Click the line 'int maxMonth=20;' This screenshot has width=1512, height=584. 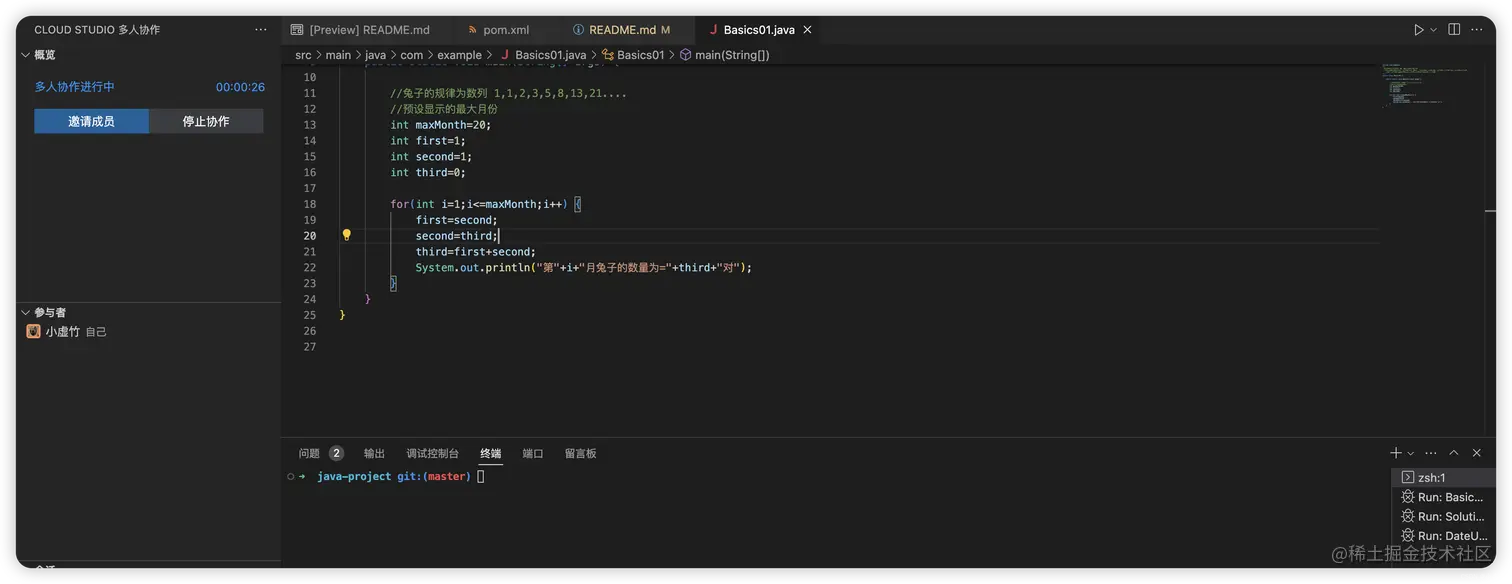[441, 125]
